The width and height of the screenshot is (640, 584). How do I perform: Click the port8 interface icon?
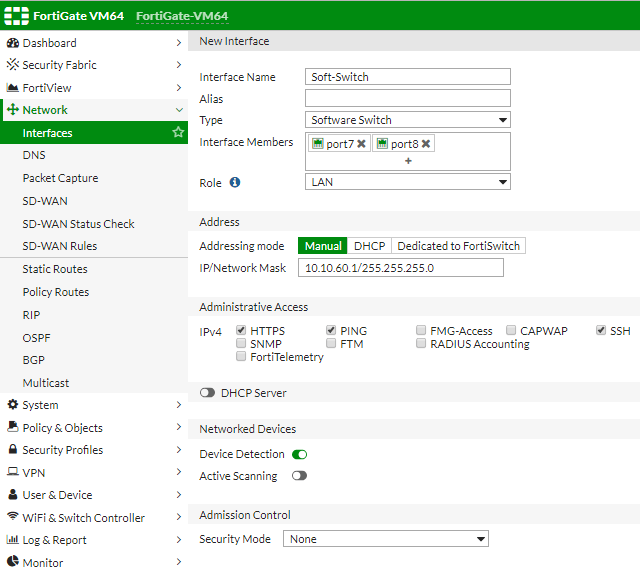382,143
